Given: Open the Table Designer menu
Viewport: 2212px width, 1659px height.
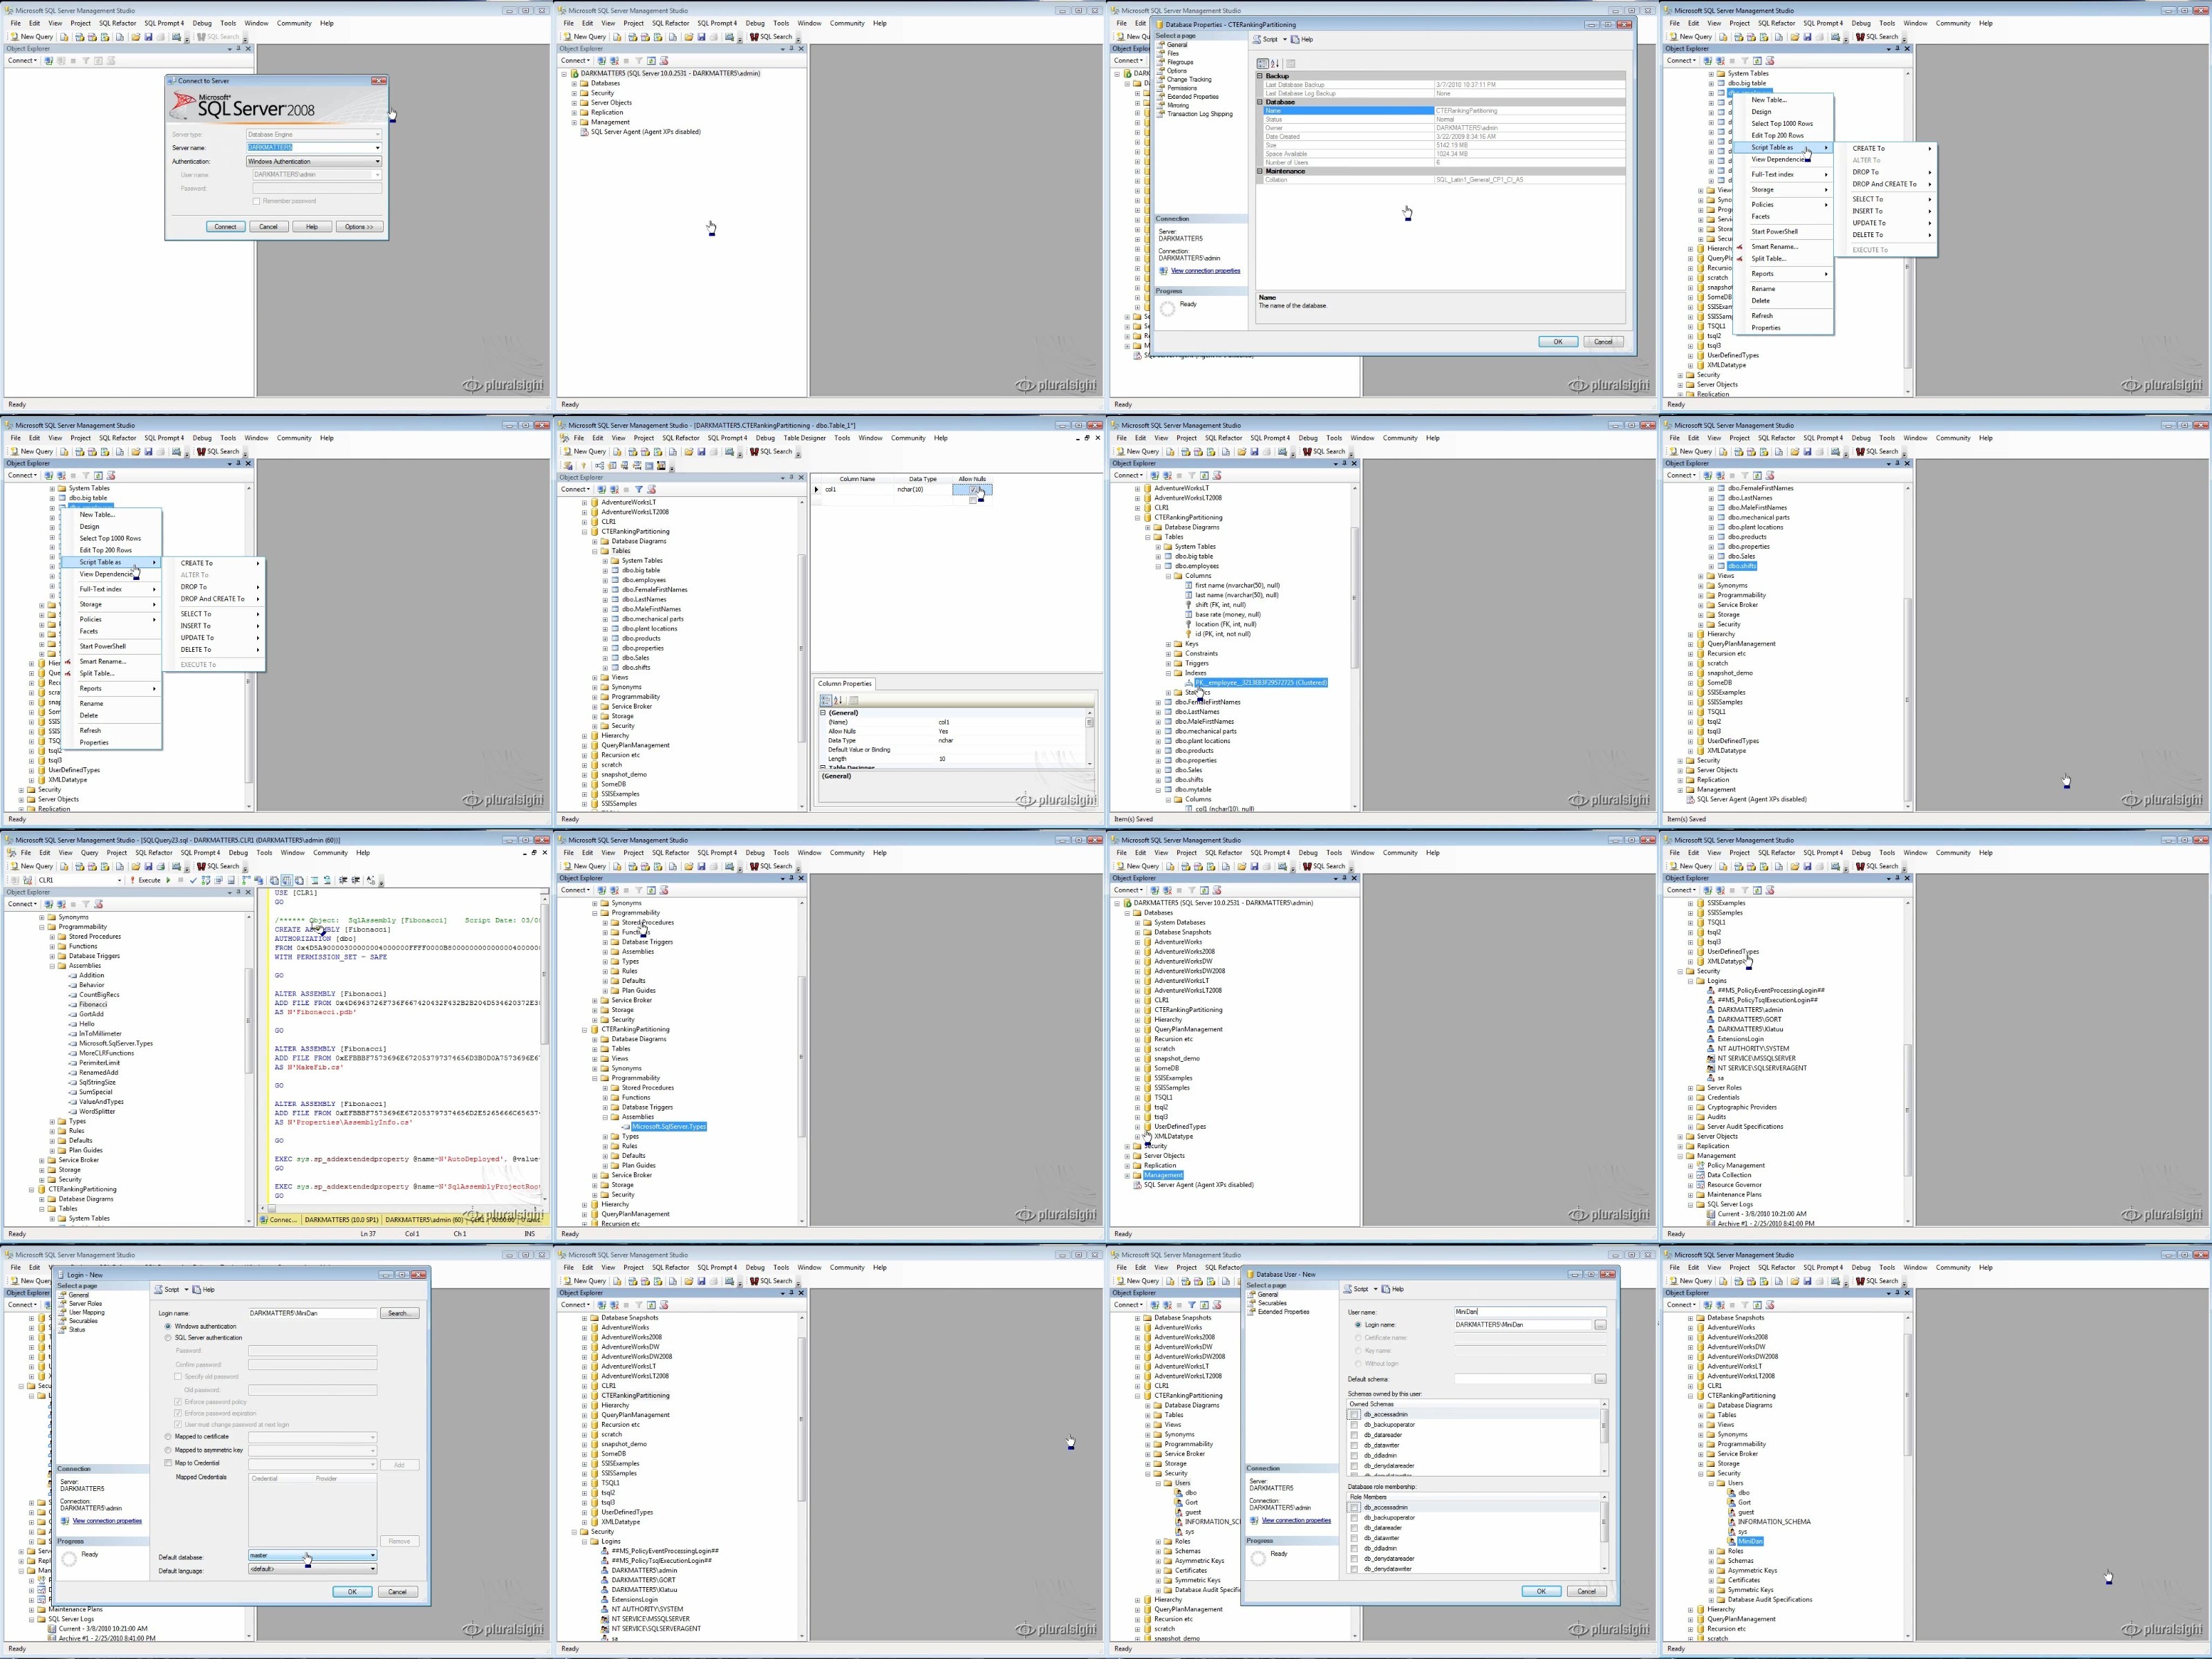Looking at the screenshot, I should coord(804,438).
